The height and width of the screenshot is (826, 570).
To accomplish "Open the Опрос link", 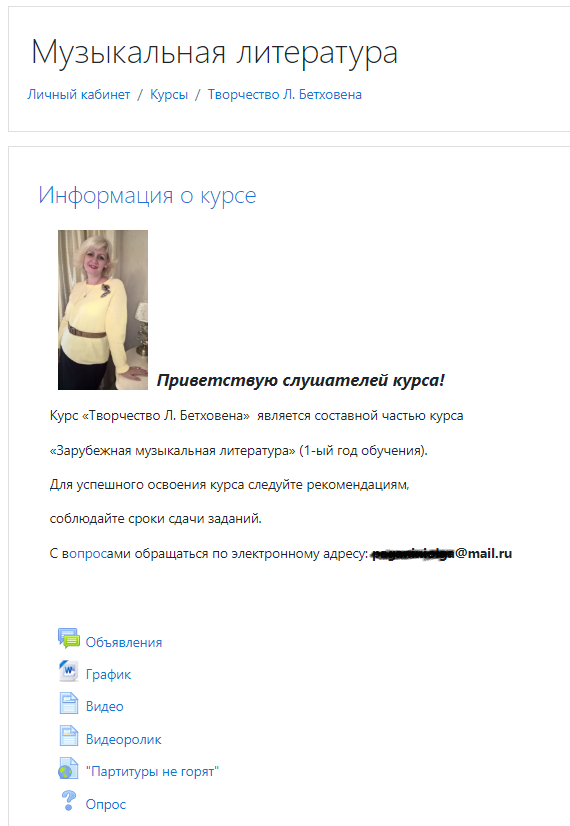I will pos(106,804).
